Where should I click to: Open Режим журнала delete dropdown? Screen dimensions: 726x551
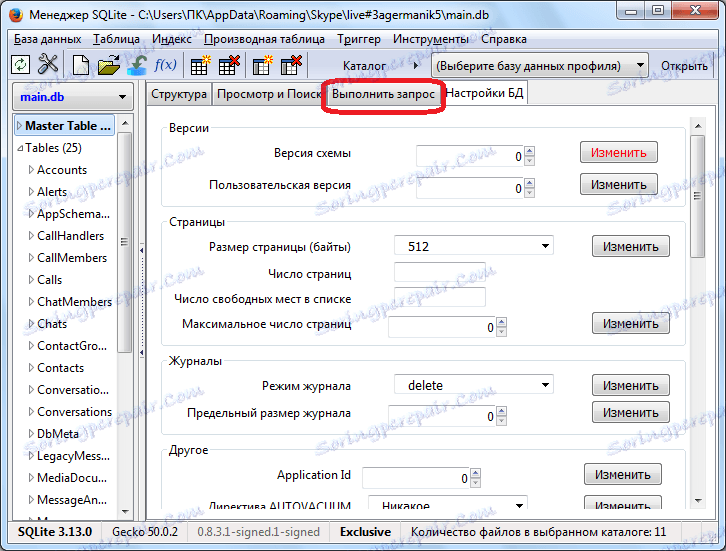474,385
